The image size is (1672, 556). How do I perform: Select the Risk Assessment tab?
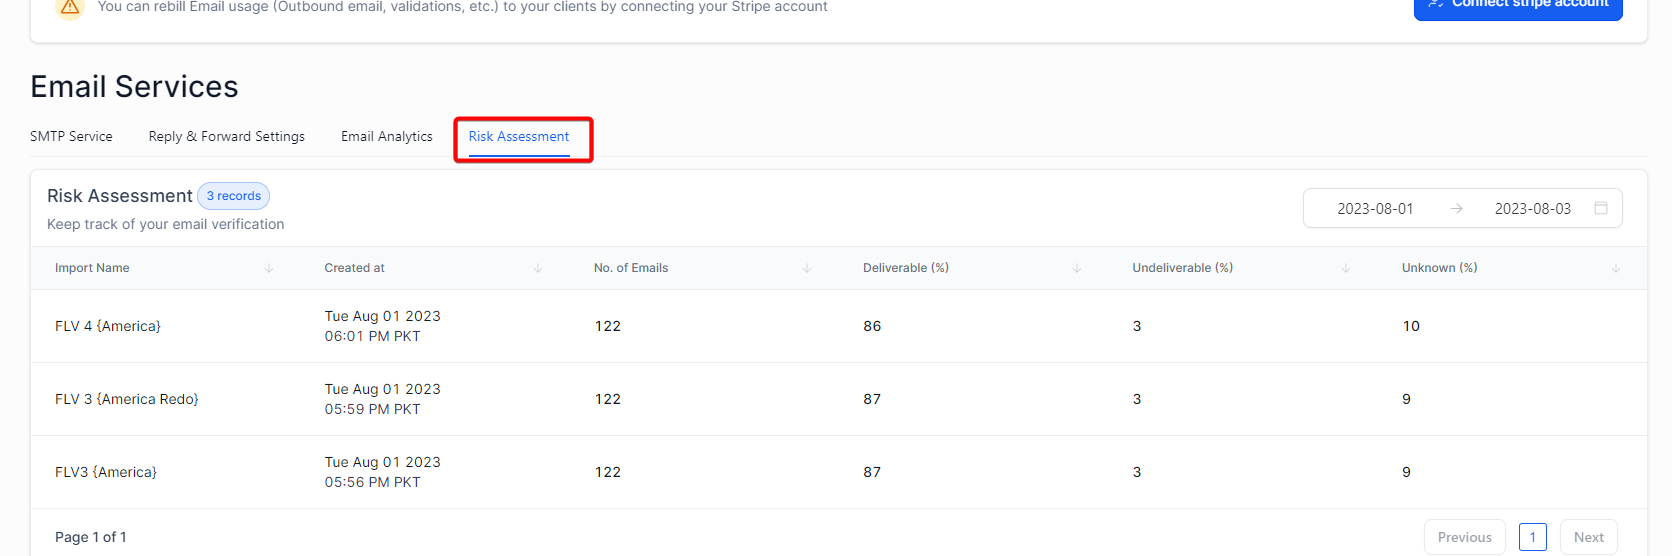519,136
